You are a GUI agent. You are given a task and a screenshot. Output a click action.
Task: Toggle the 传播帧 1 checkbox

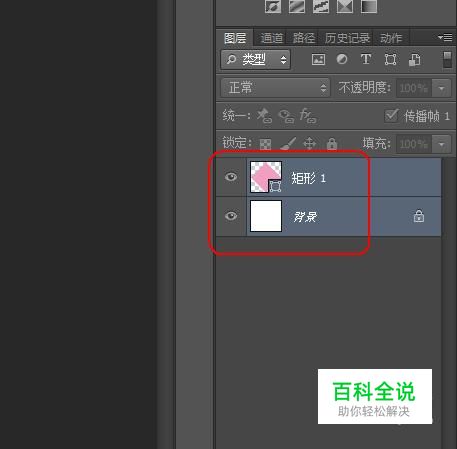pyautogui.click(x=392, y=116)
